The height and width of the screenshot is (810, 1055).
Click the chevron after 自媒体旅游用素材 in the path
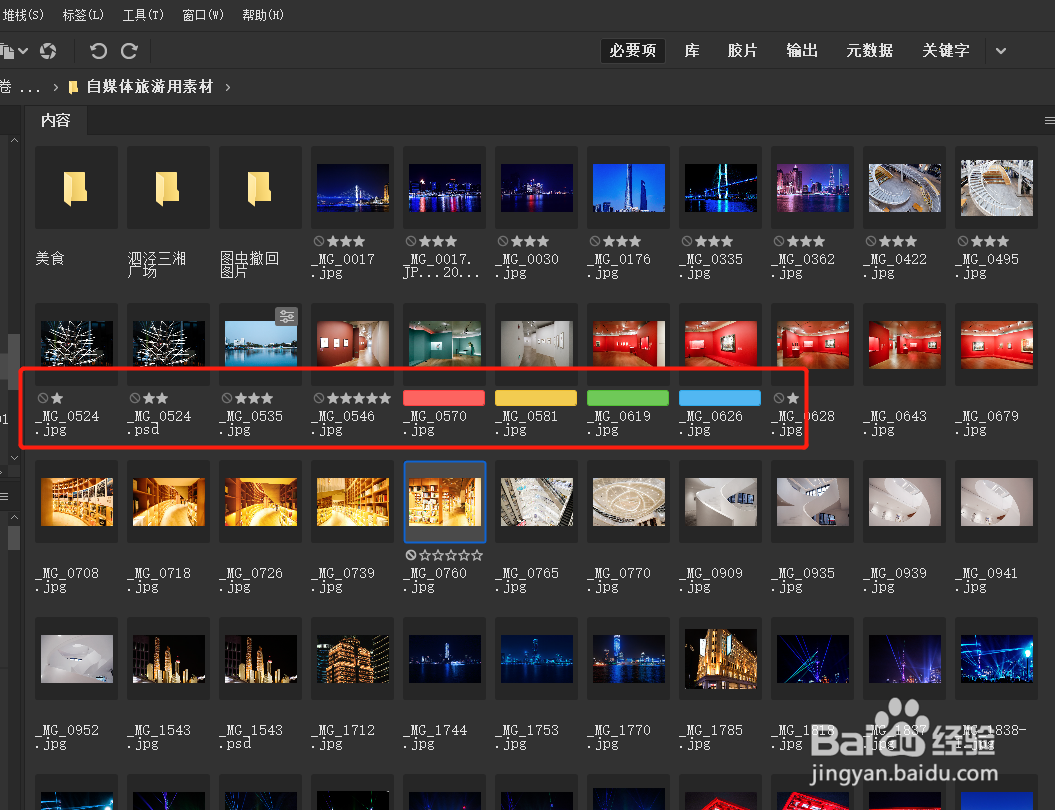coord(227,87)
